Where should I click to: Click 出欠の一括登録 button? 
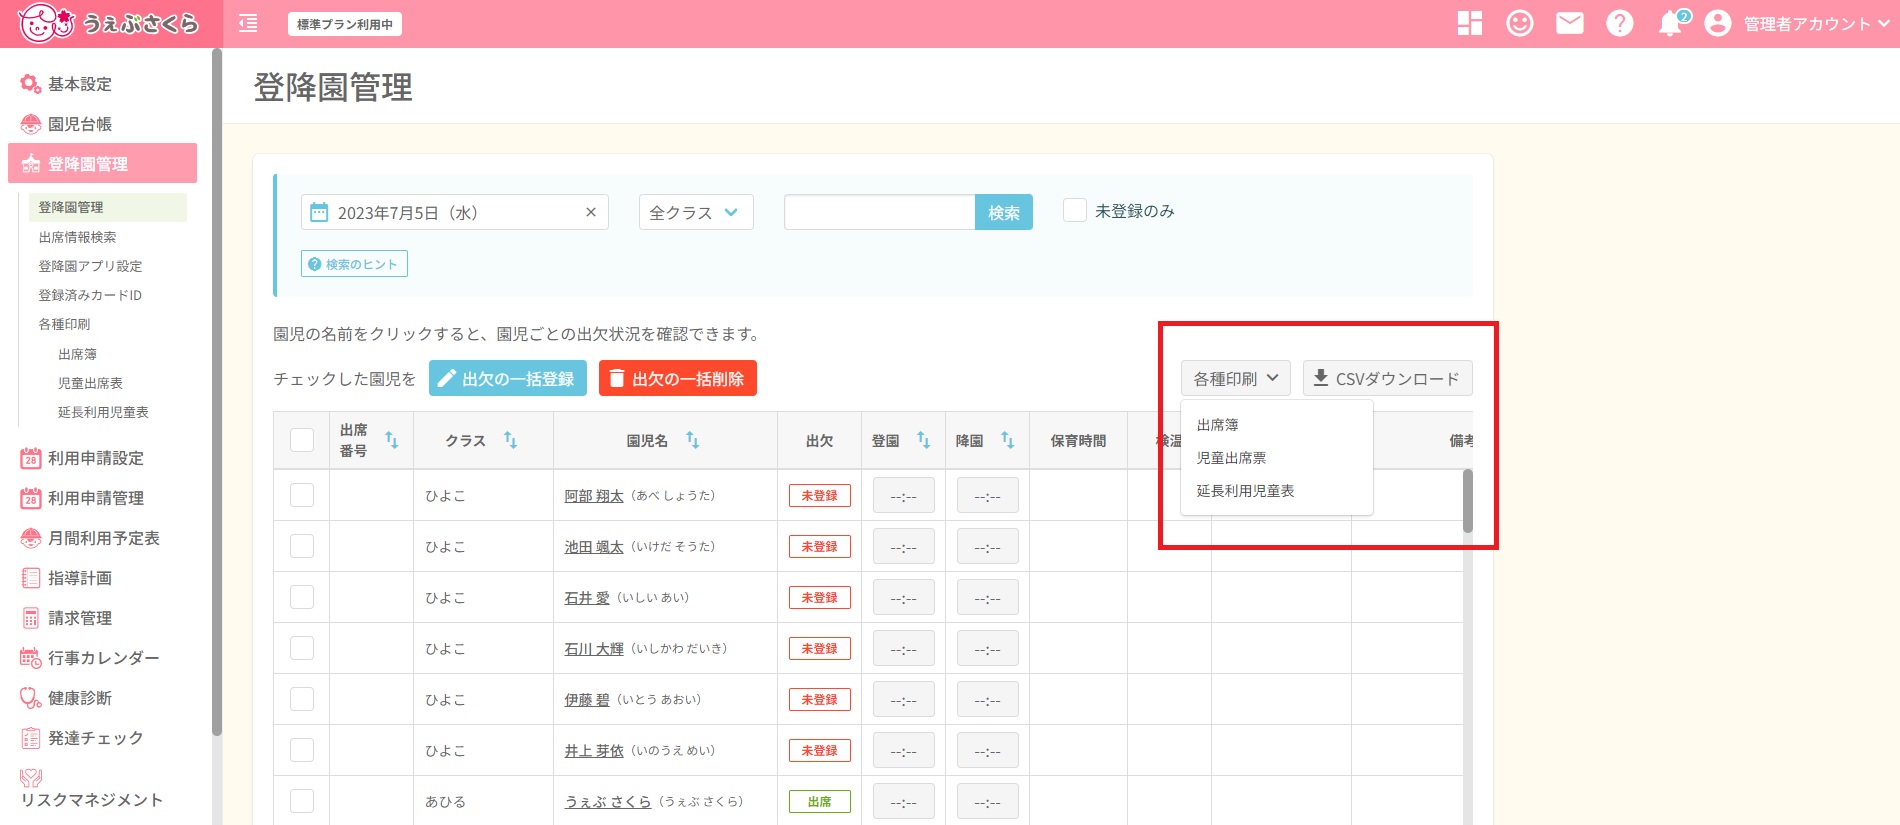click(508, 379)
